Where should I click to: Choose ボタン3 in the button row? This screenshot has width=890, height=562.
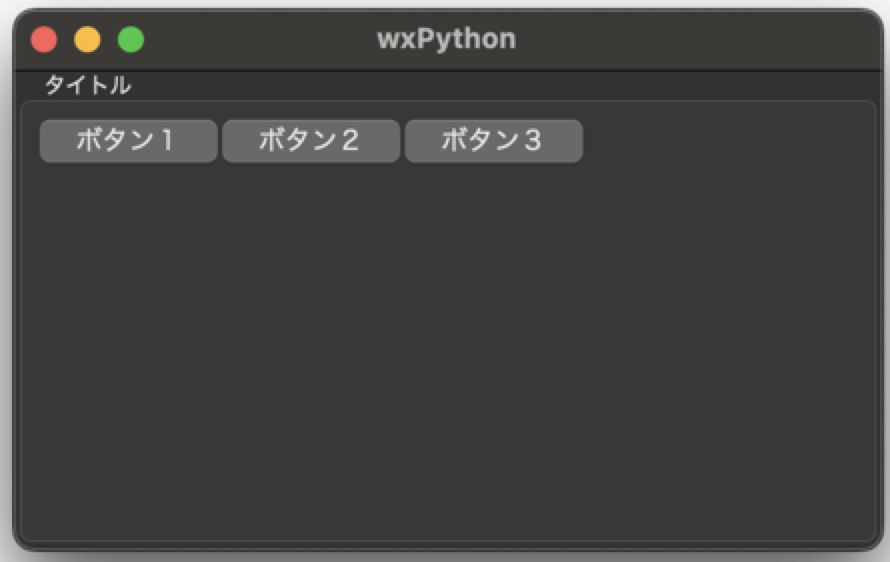494,141
